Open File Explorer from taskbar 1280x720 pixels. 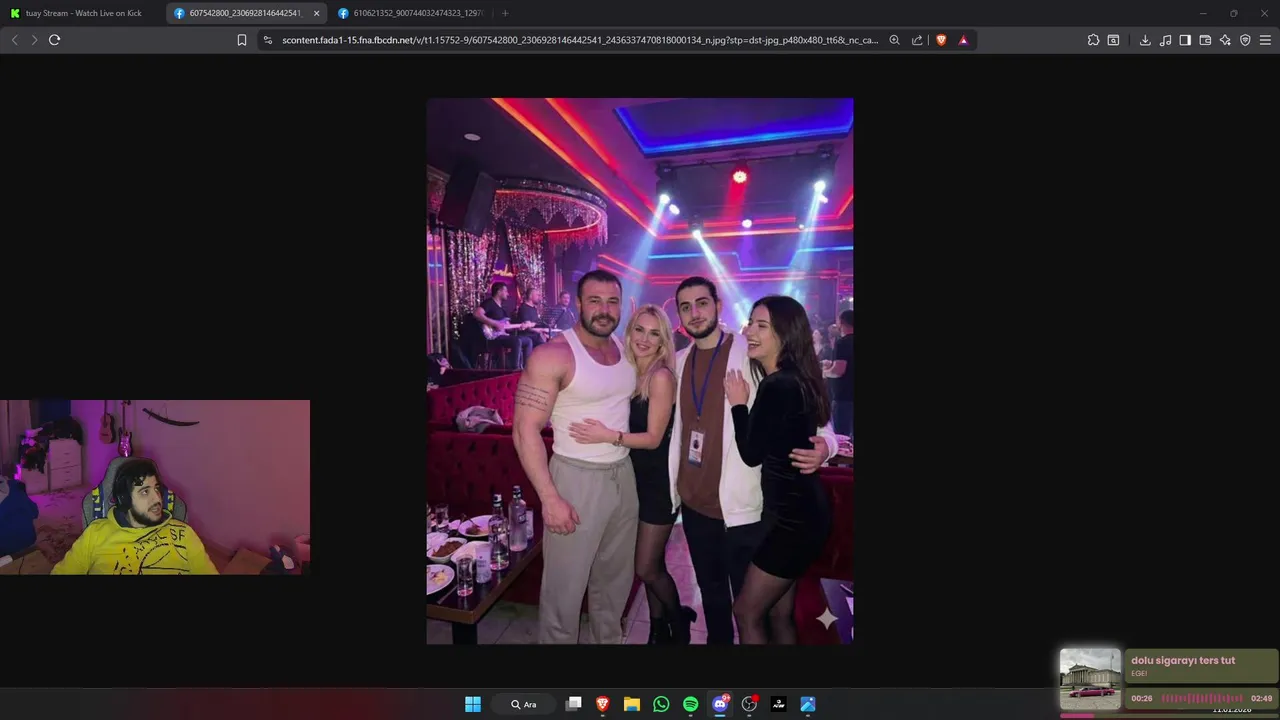tap(632, 704)
